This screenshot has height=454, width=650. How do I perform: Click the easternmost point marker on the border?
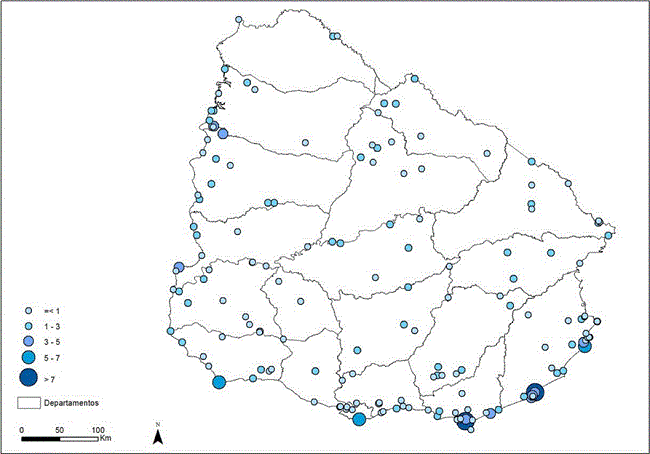click(607, 236)
